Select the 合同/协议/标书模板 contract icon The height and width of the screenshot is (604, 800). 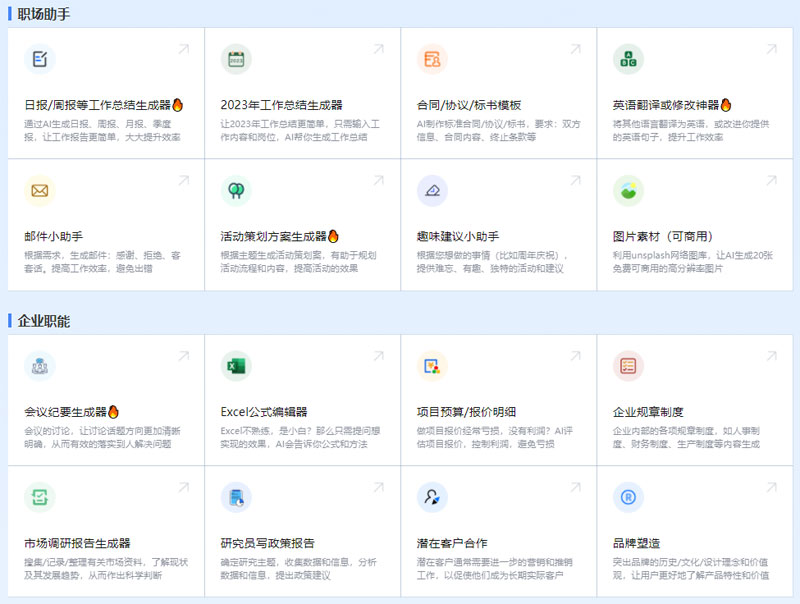tap(432, 60)
